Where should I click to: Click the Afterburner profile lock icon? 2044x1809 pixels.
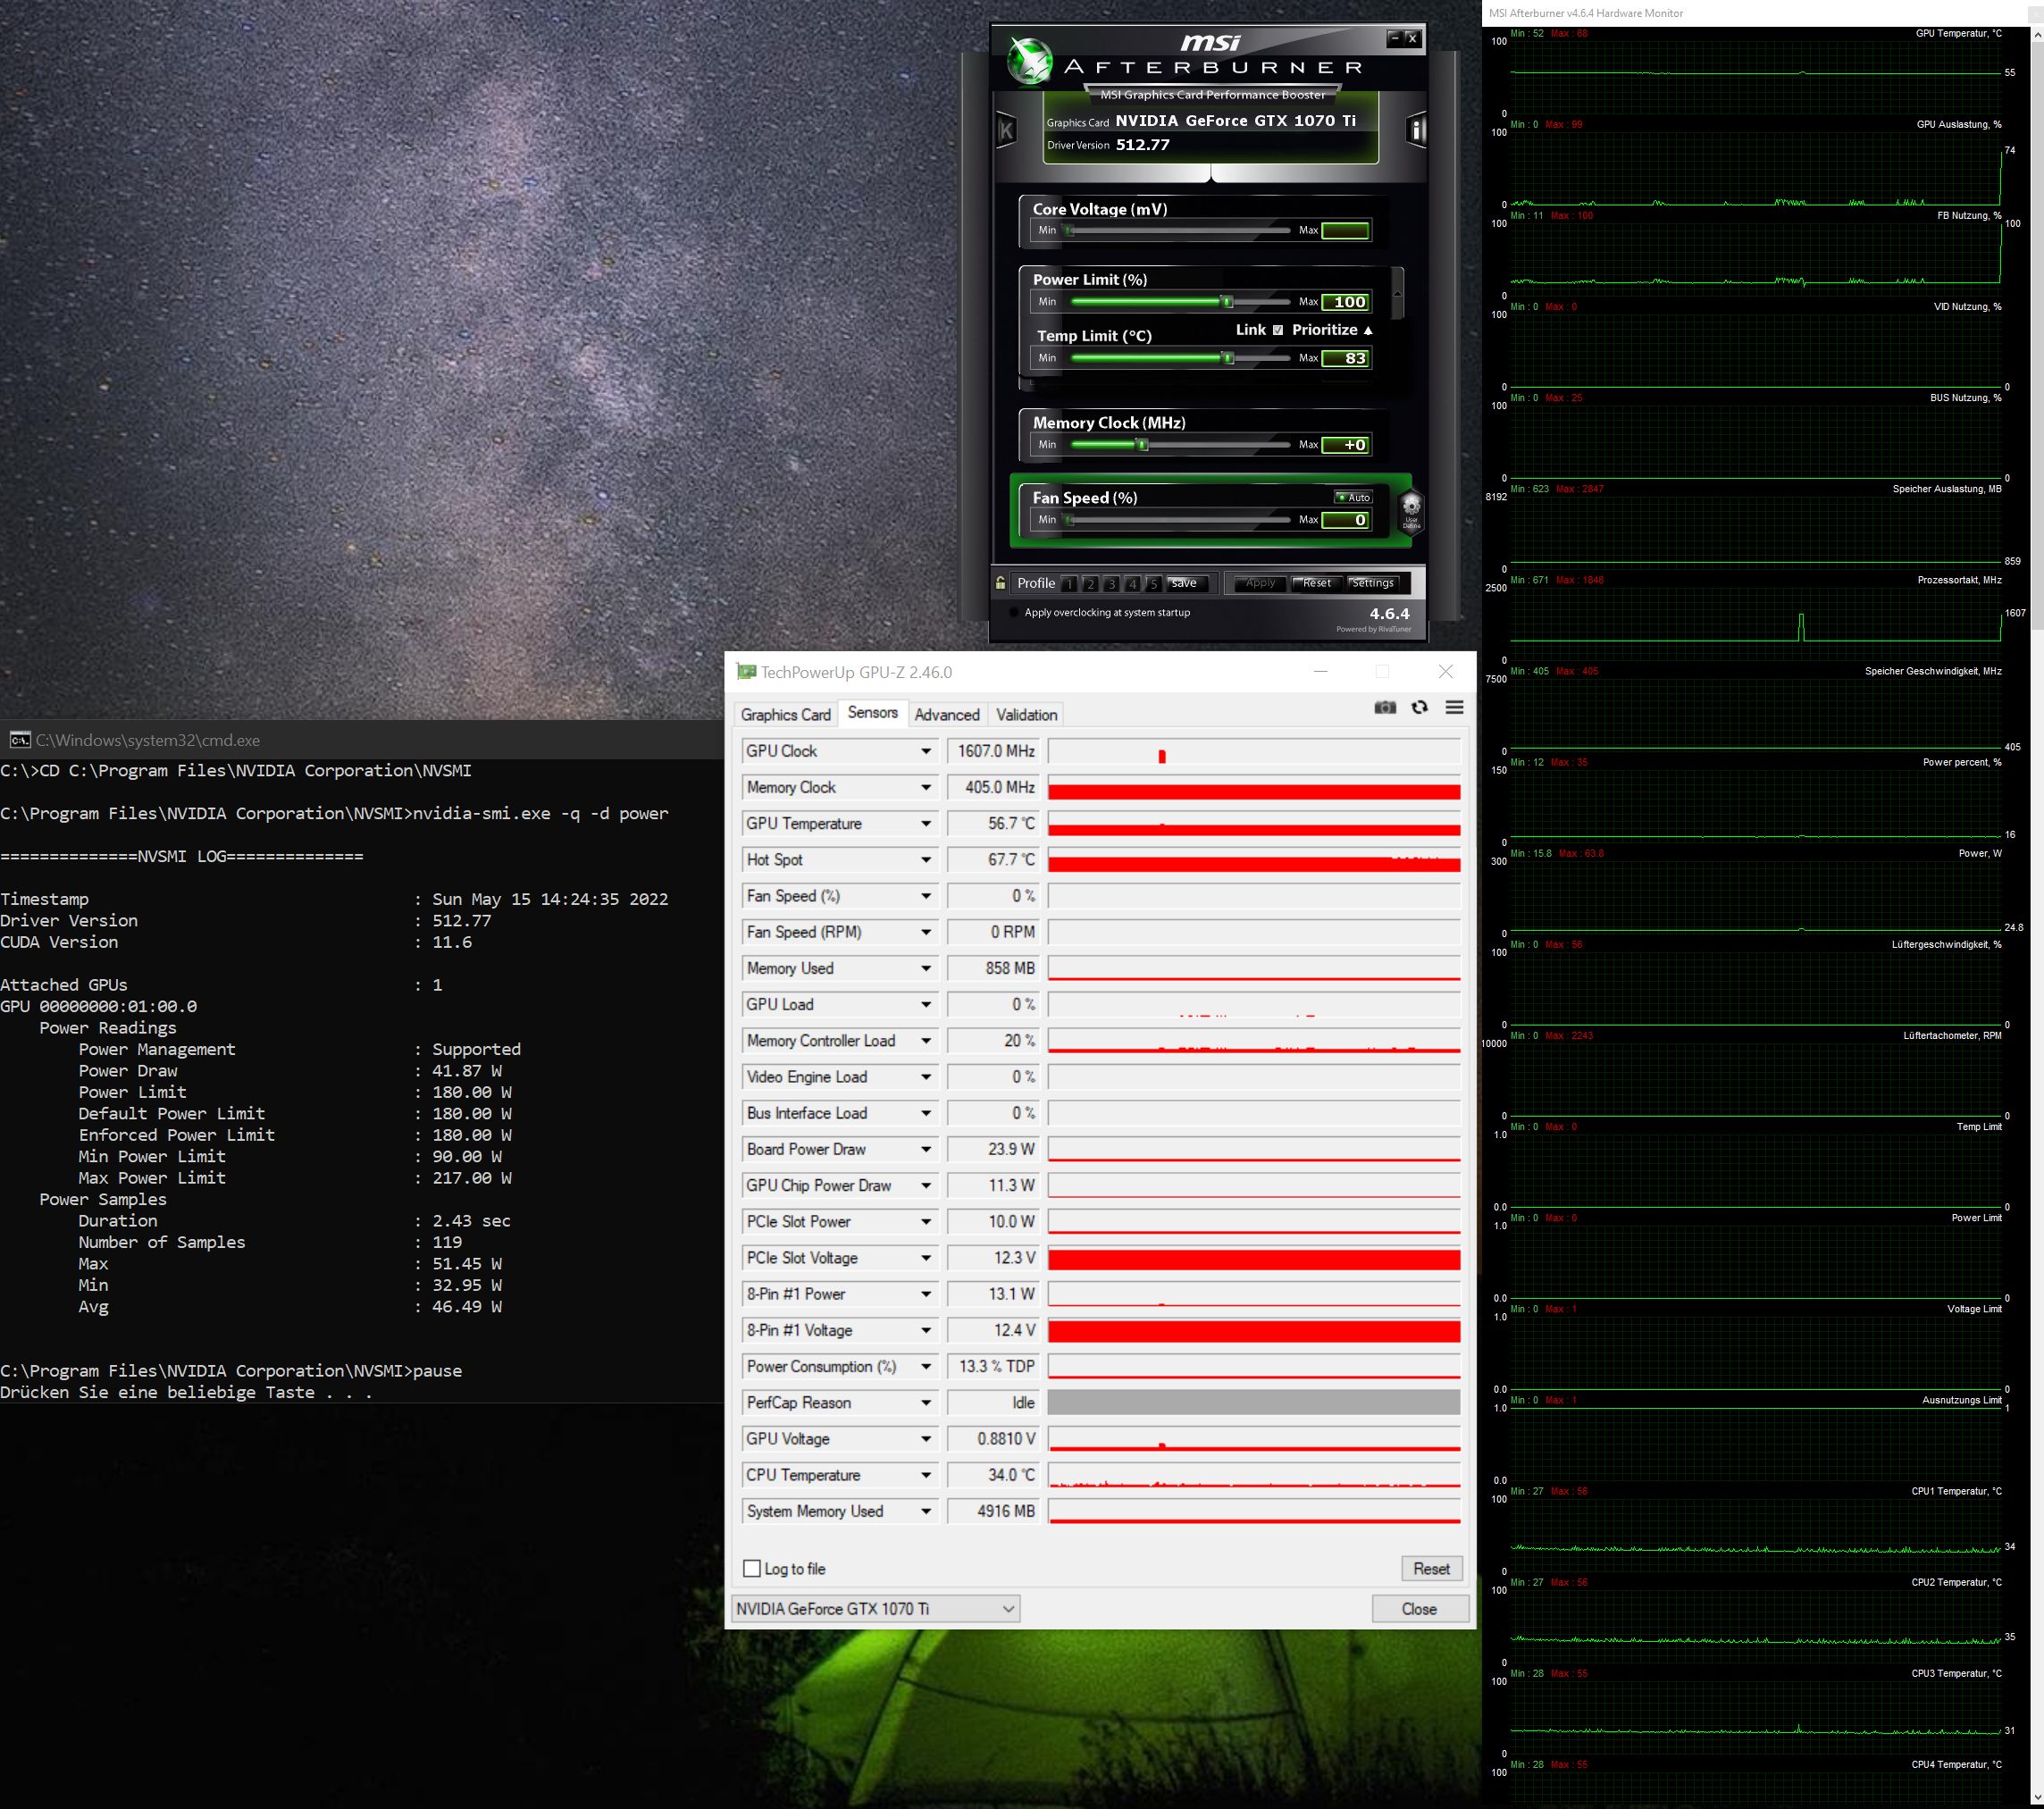pos(1001,583)
